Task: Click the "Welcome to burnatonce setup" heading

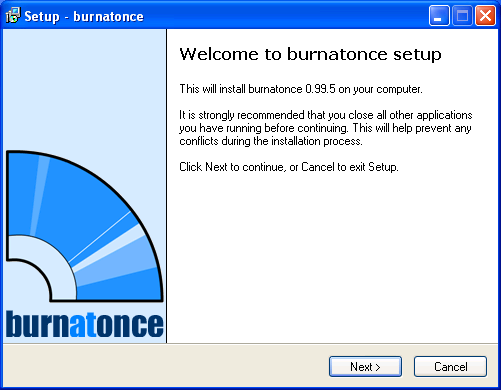Action: tap(311, 55)
